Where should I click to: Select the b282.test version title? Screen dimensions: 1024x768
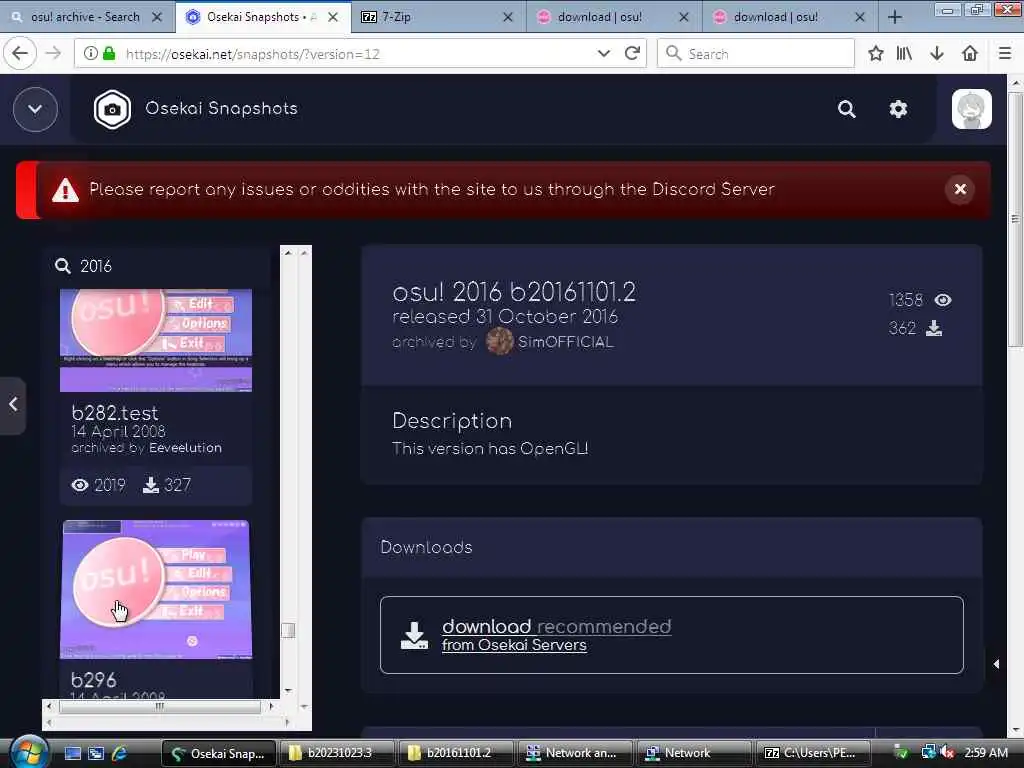tap(115, 413)
